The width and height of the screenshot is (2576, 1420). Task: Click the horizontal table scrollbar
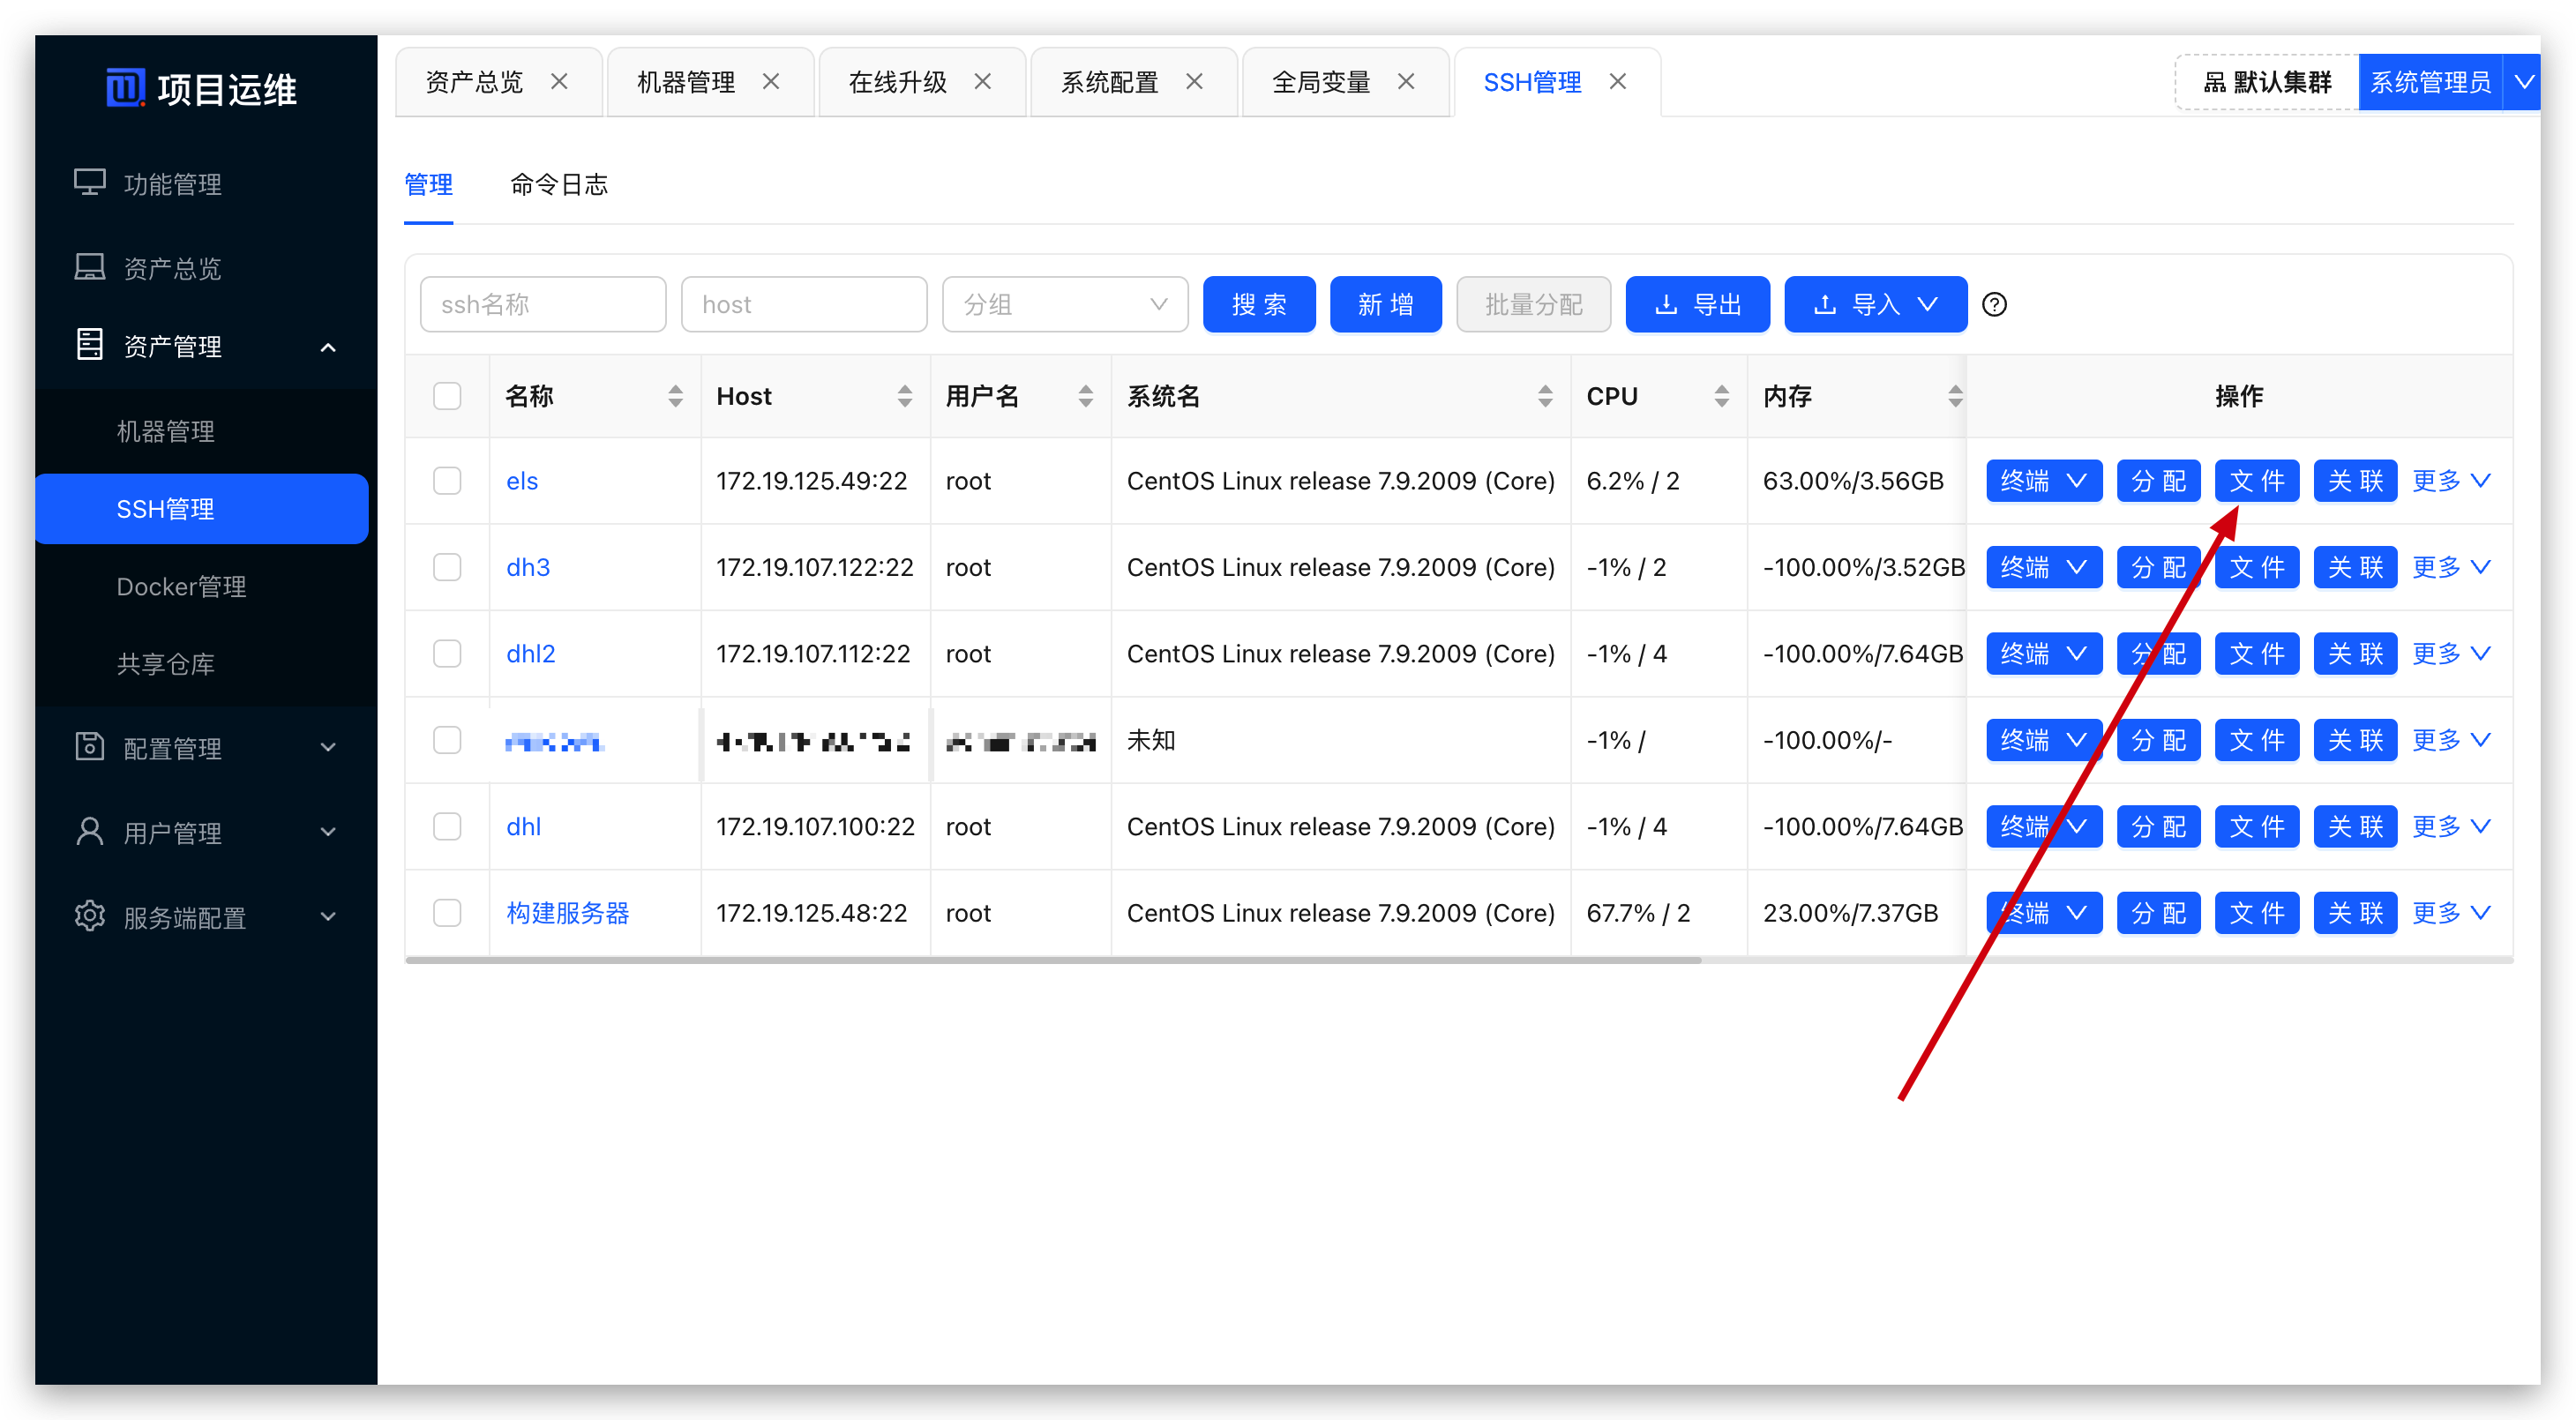coord(1052,960)
